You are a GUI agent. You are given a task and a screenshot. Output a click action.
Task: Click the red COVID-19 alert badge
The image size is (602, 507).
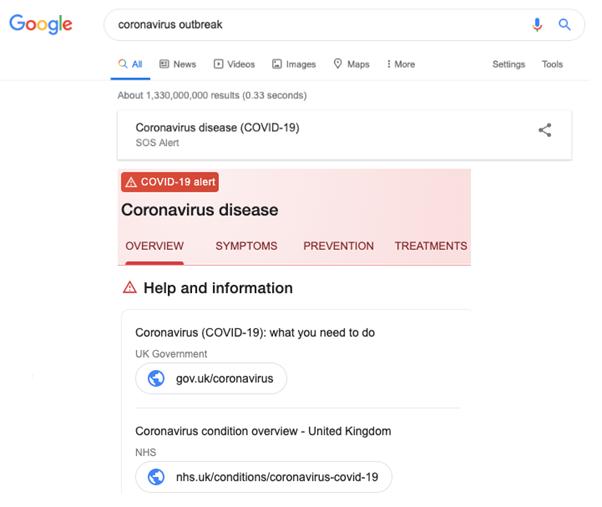coord(170,182)
